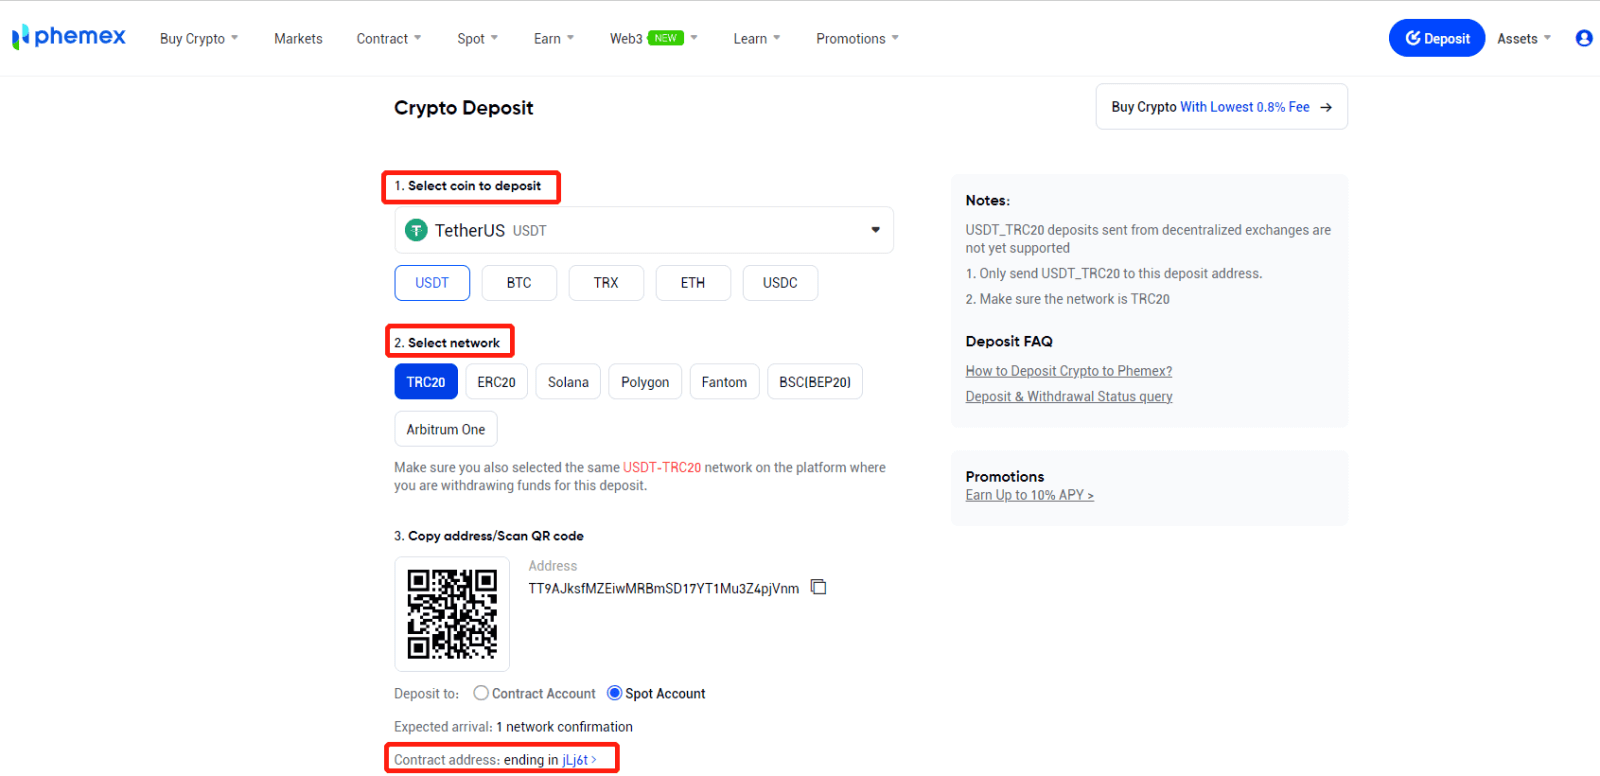The height and width of the screenshot is (776, 1600).
Task: View contract address ending in jLj6t
Action: 578,760
